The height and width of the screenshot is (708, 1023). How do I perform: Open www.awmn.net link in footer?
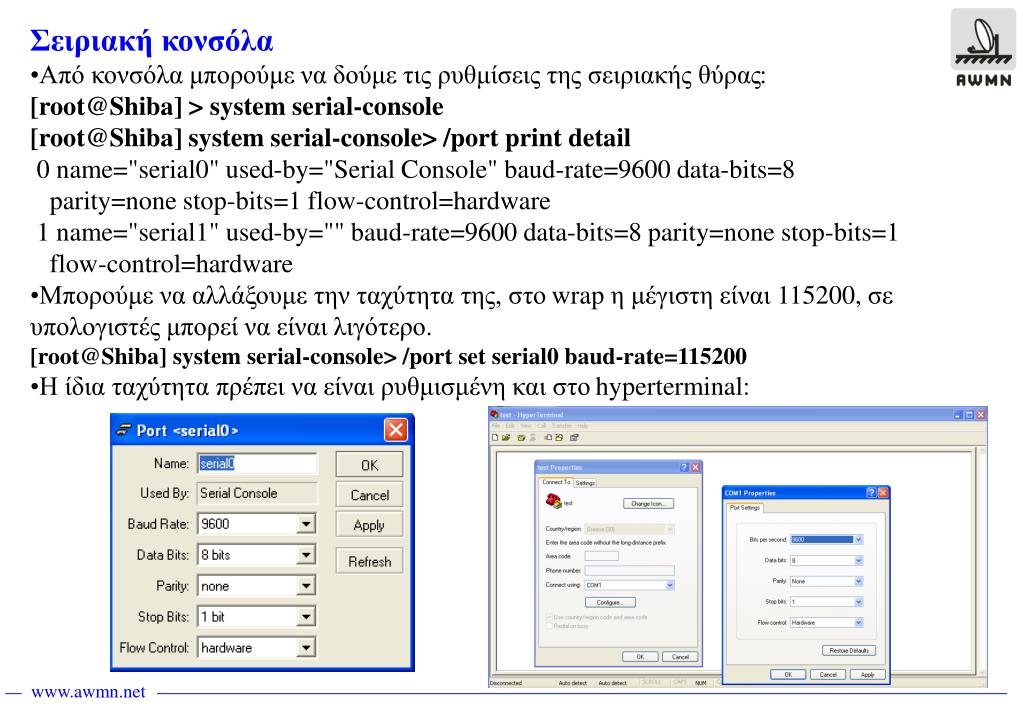(x=88, y=692)
